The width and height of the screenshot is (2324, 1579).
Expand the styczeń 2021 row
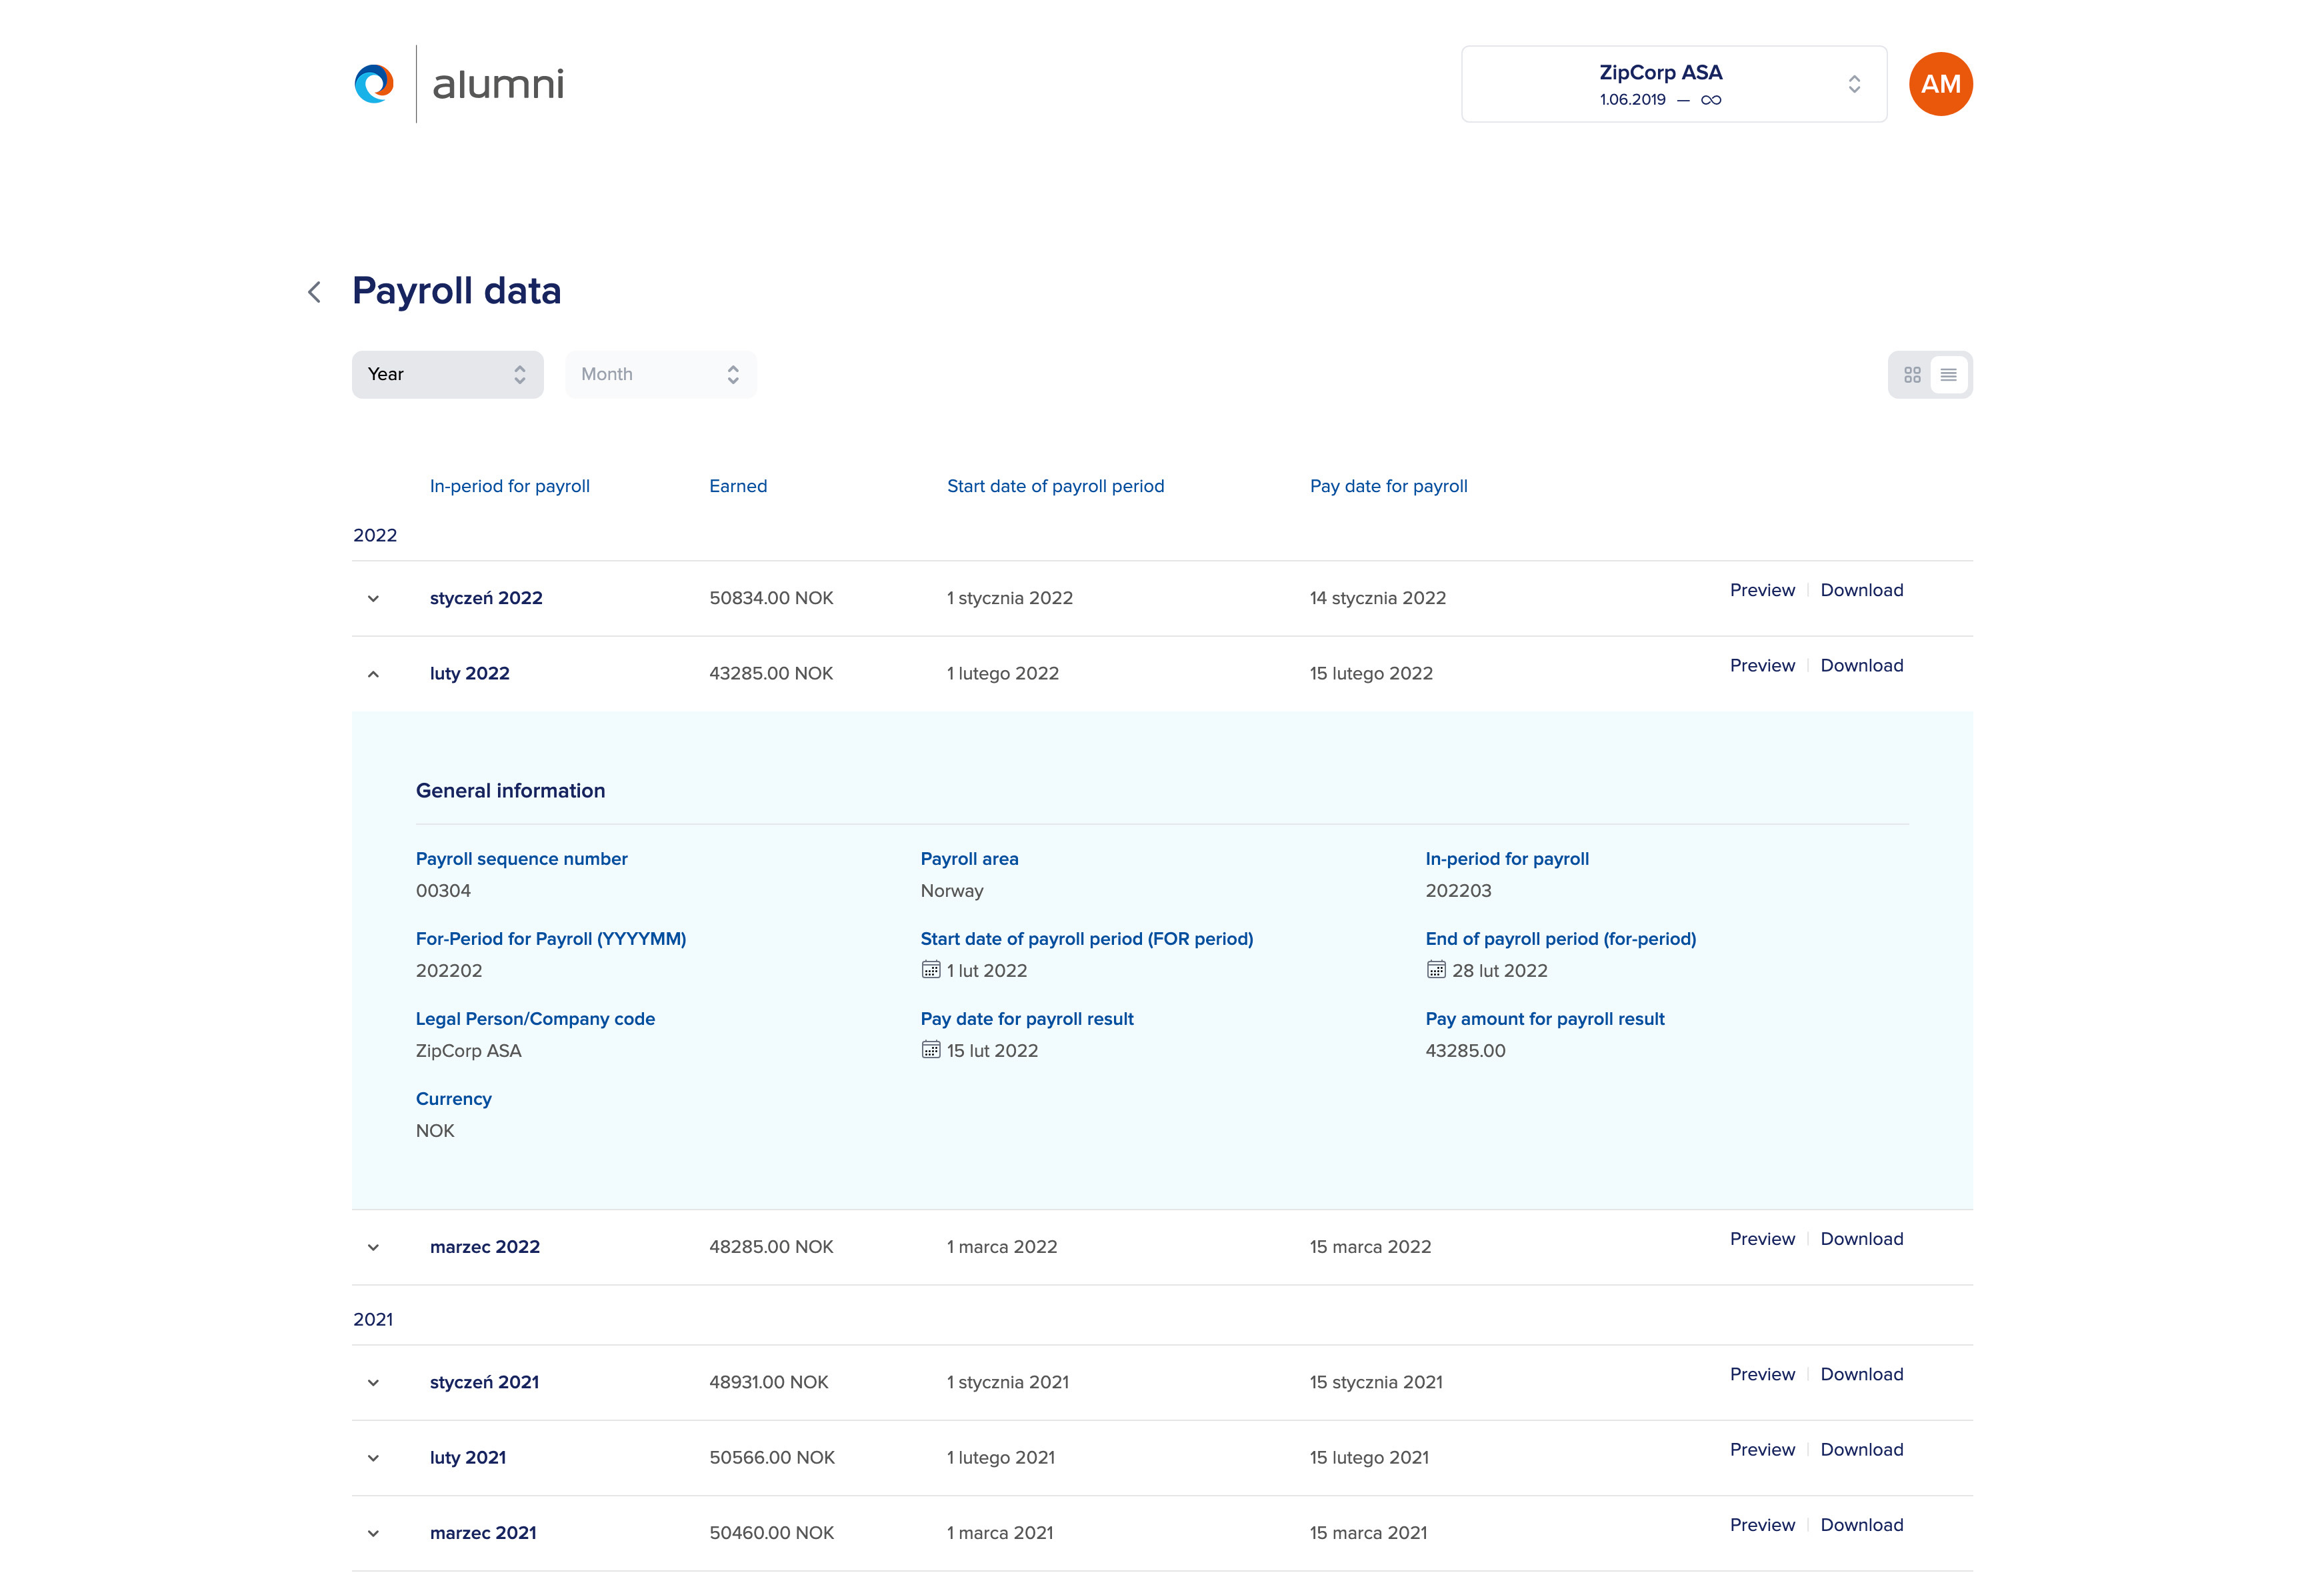click(373, 1383)
